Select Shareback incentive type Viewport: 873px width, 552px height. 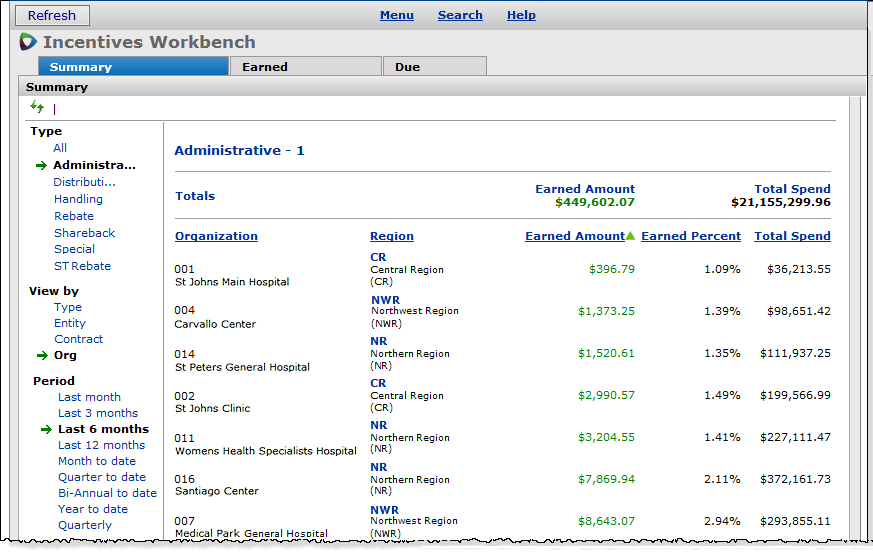(x=85, y=233)
